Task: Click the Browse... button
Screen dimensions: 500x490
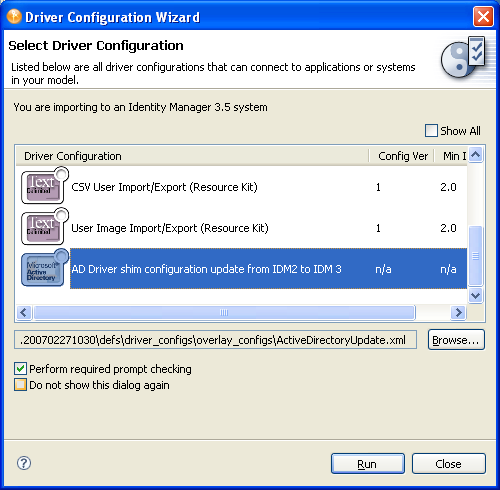Action: pos(456,340)
